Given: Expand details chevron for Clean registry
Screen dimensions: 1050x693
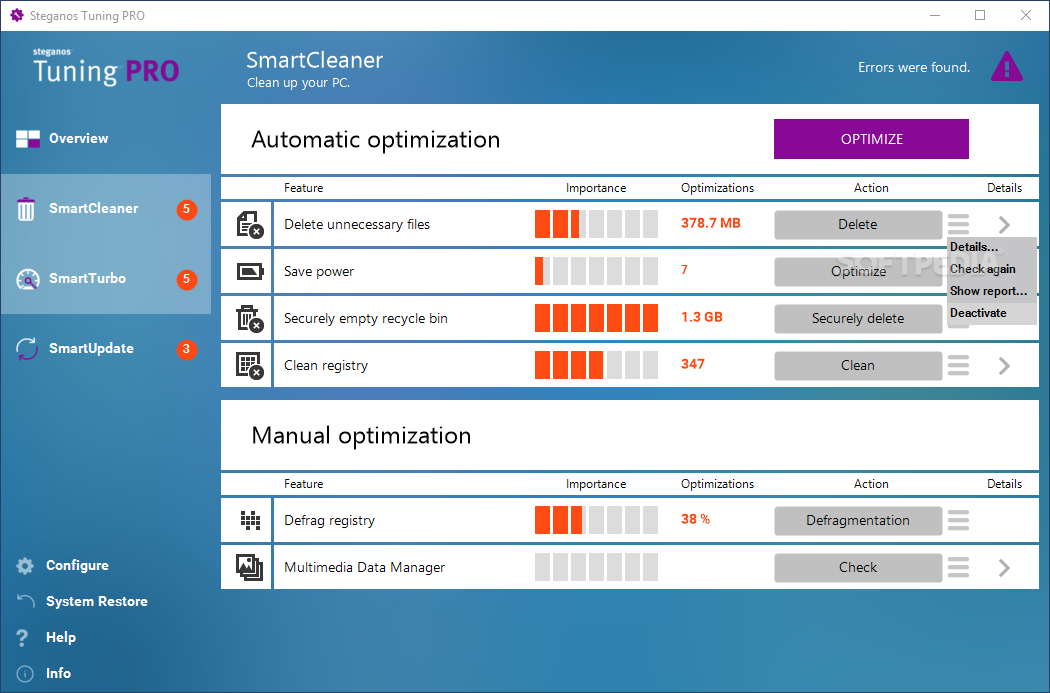Looking at the screenshot, I should pyautogui.click(x=1004, y=366).
